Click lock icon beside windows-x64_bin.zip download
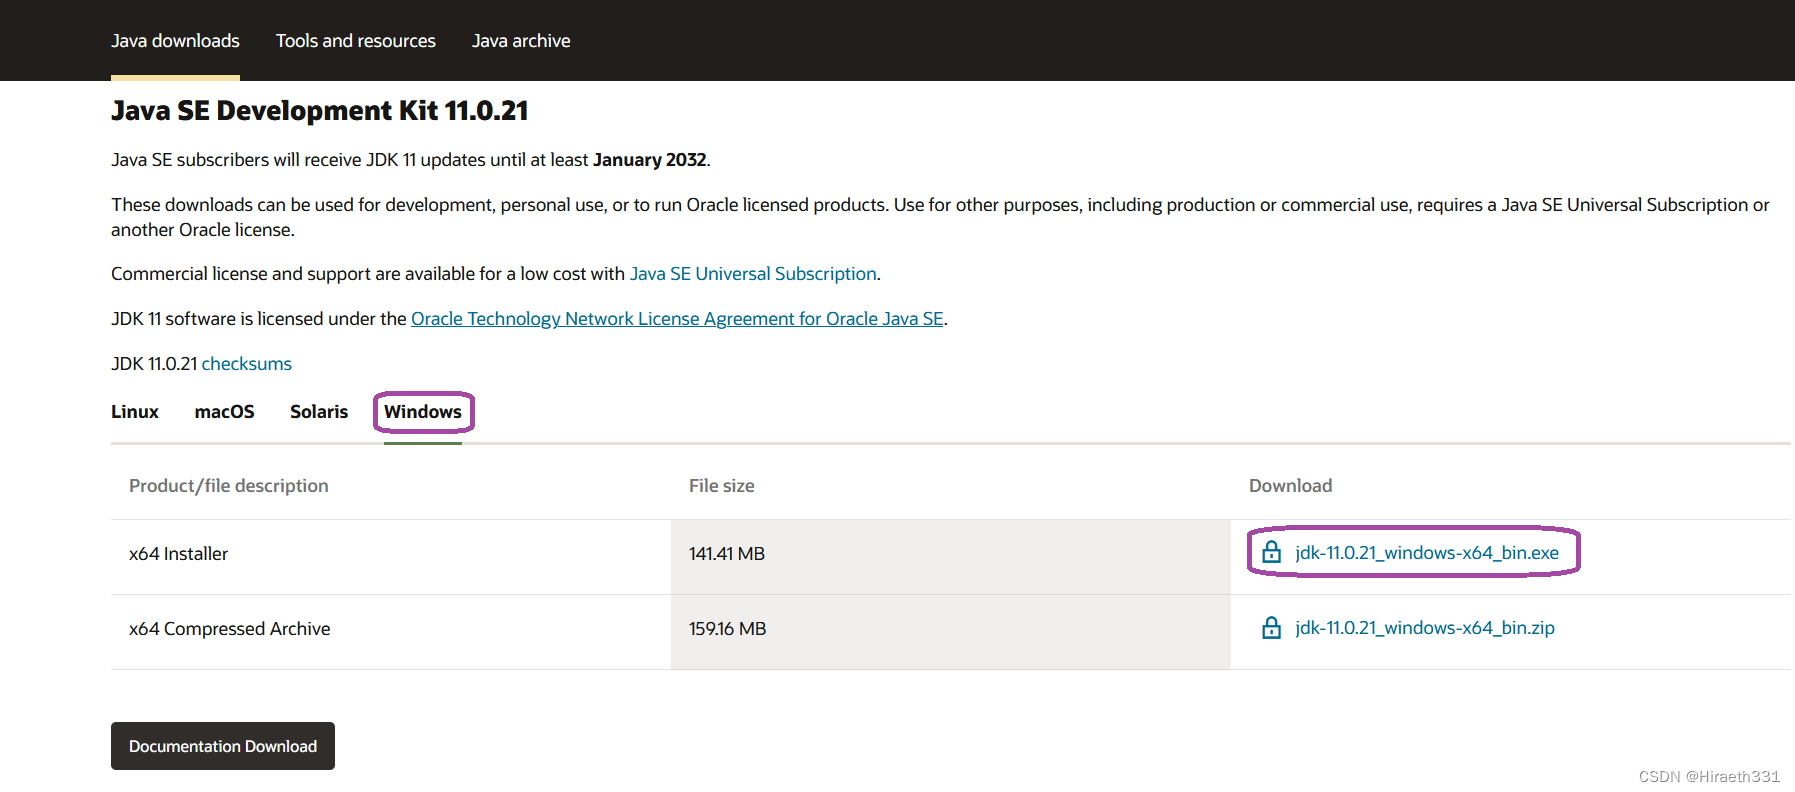The image size is (1795, 792). click(x=1271, y=627)
